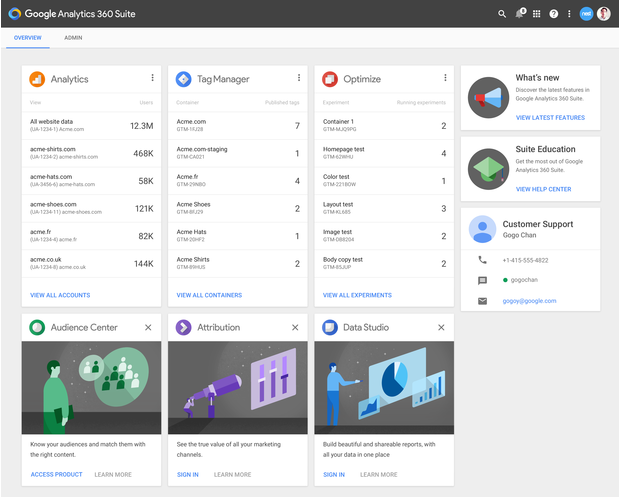Open the Tag Manager card options menu
The image size is (619, 497).
[299, 78]
